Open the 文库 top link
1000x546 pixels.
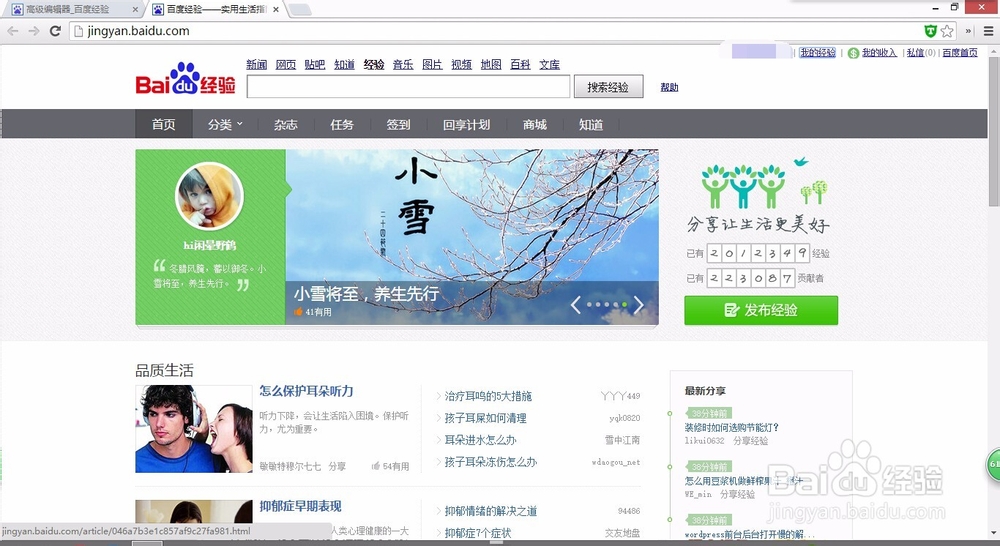(x=549, y=64)
